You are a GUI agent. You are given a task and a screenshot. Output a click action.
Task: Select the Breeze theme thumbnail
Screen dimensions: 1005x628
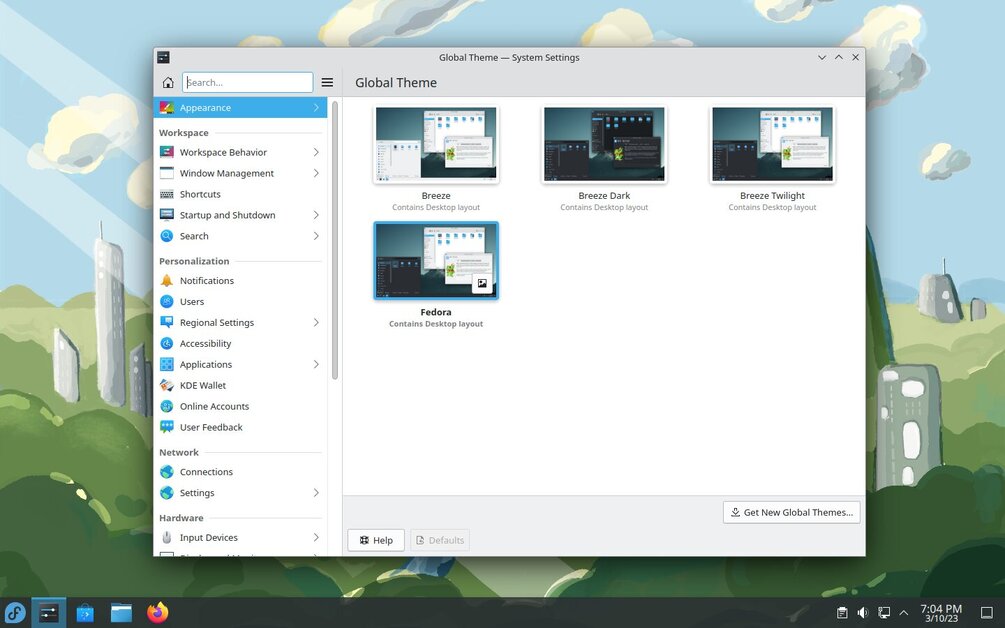436,144
